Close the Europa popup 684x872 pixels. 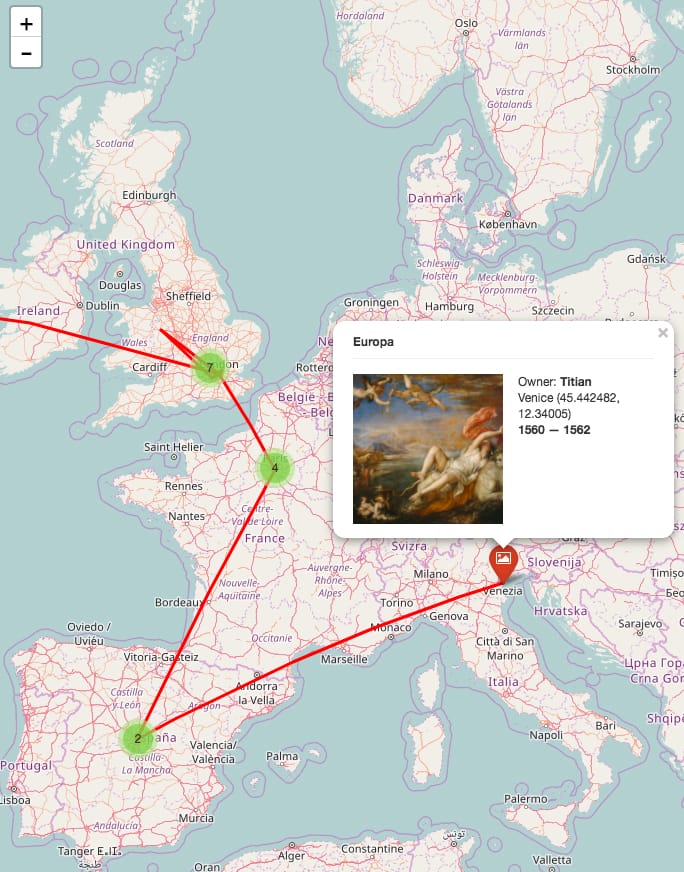(x=662, y=333)
